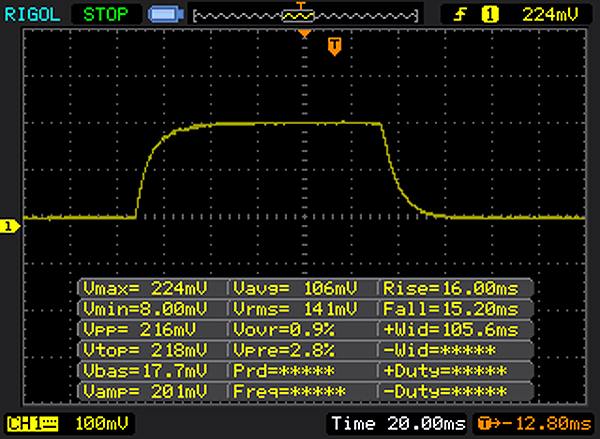Click the Time 20.00ms timebase readout
600x439 pixels.
point(398,423)
